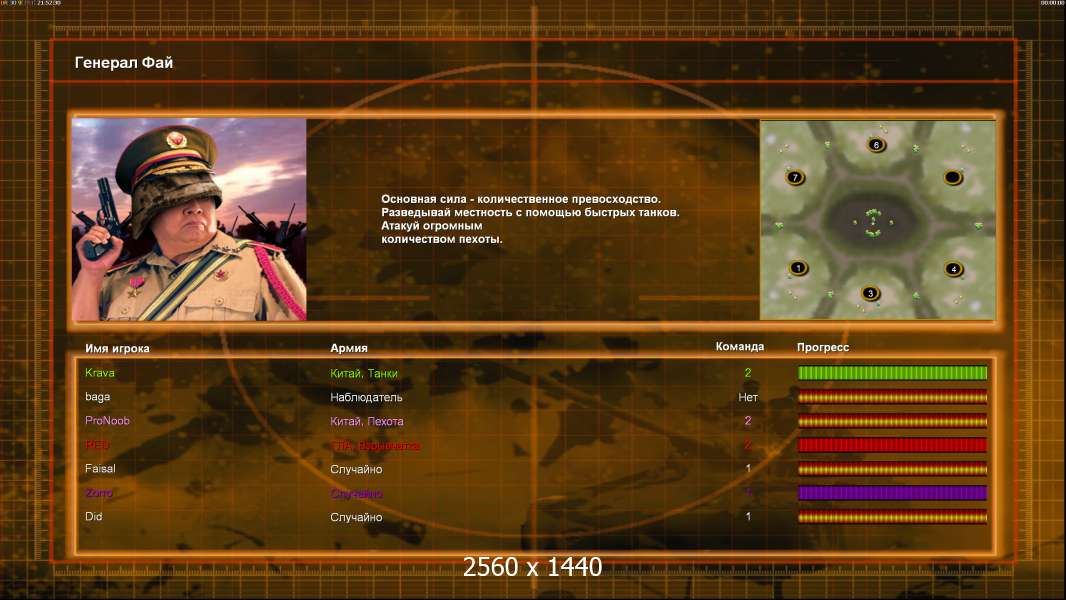Click ProNoob's loading progress bar
Image resolution: width=1066 pixels, height=600 pixels.
click(x=892, y=421)
